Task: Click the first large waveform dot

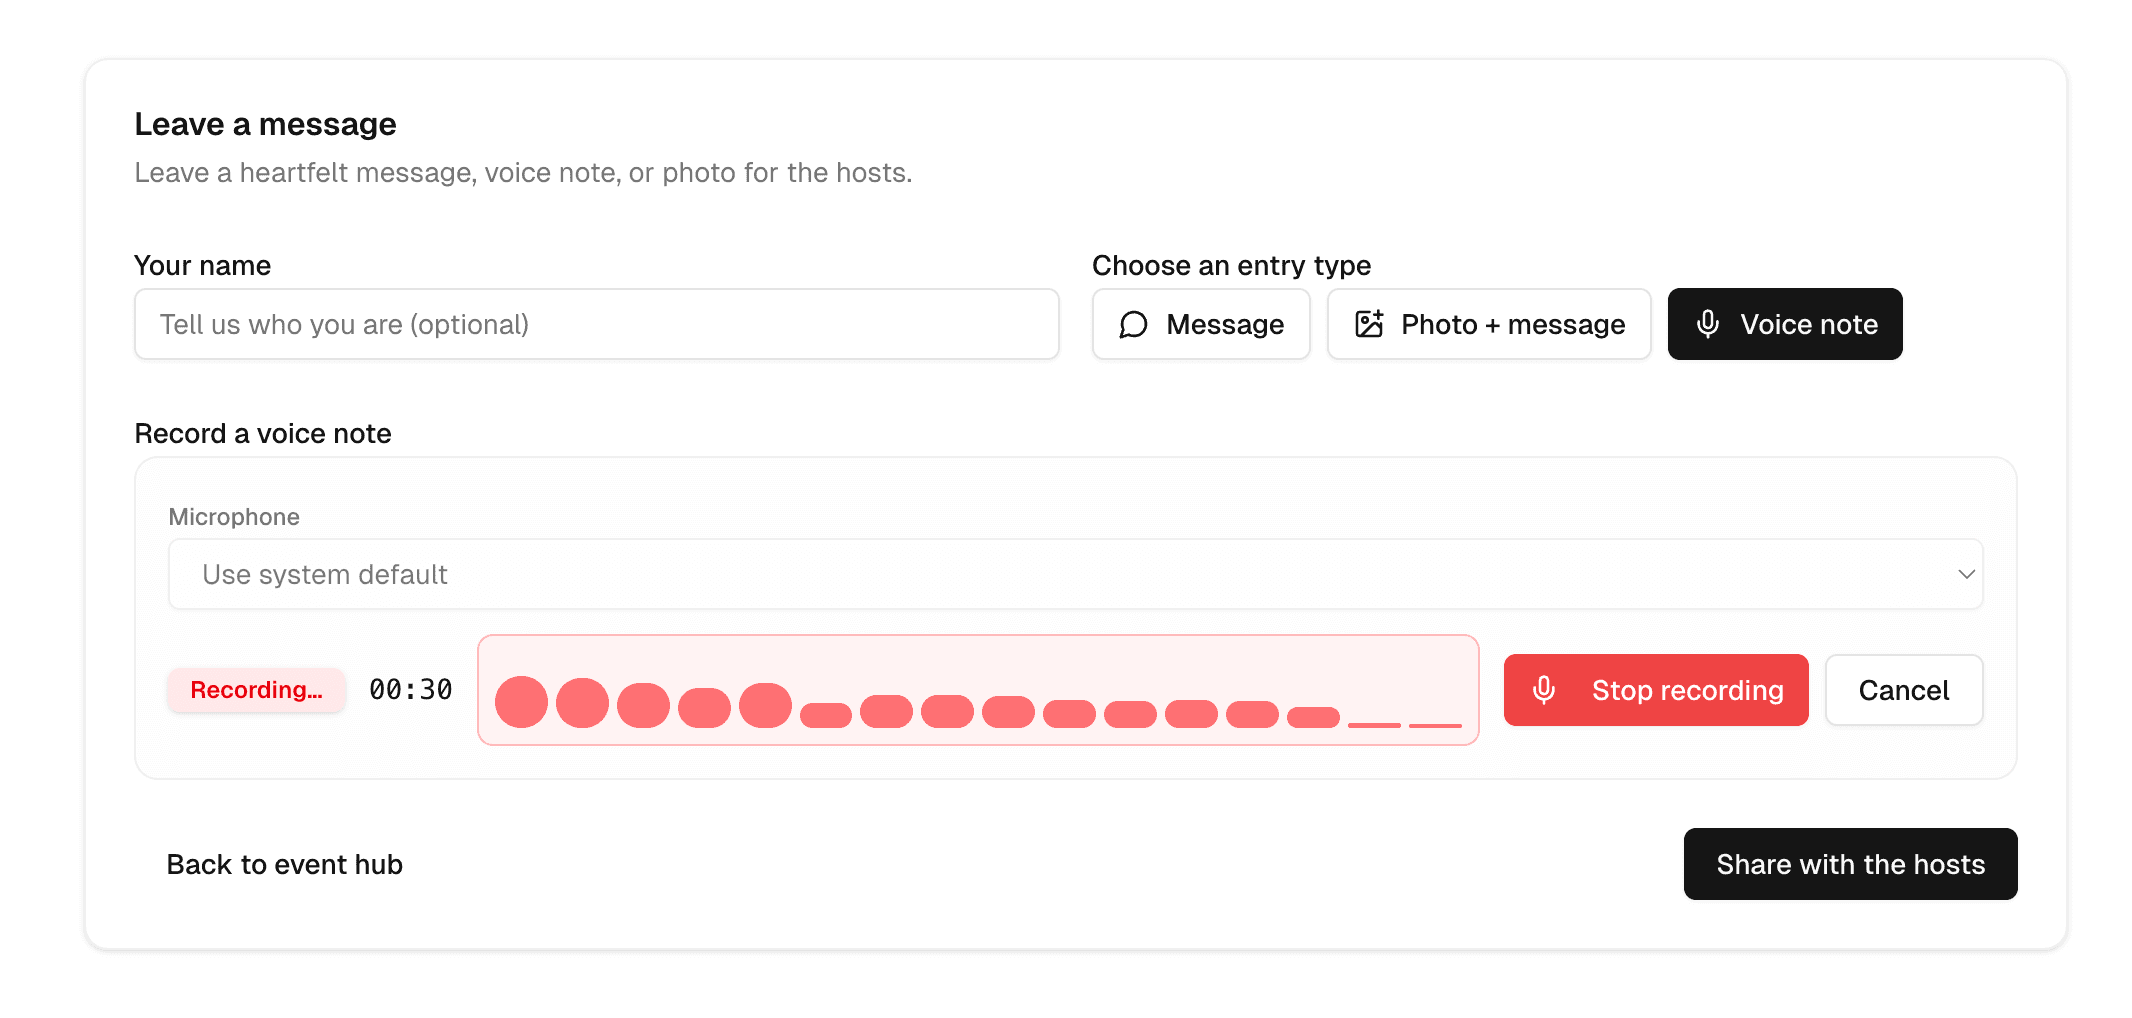Action: (x=520, y=702)
